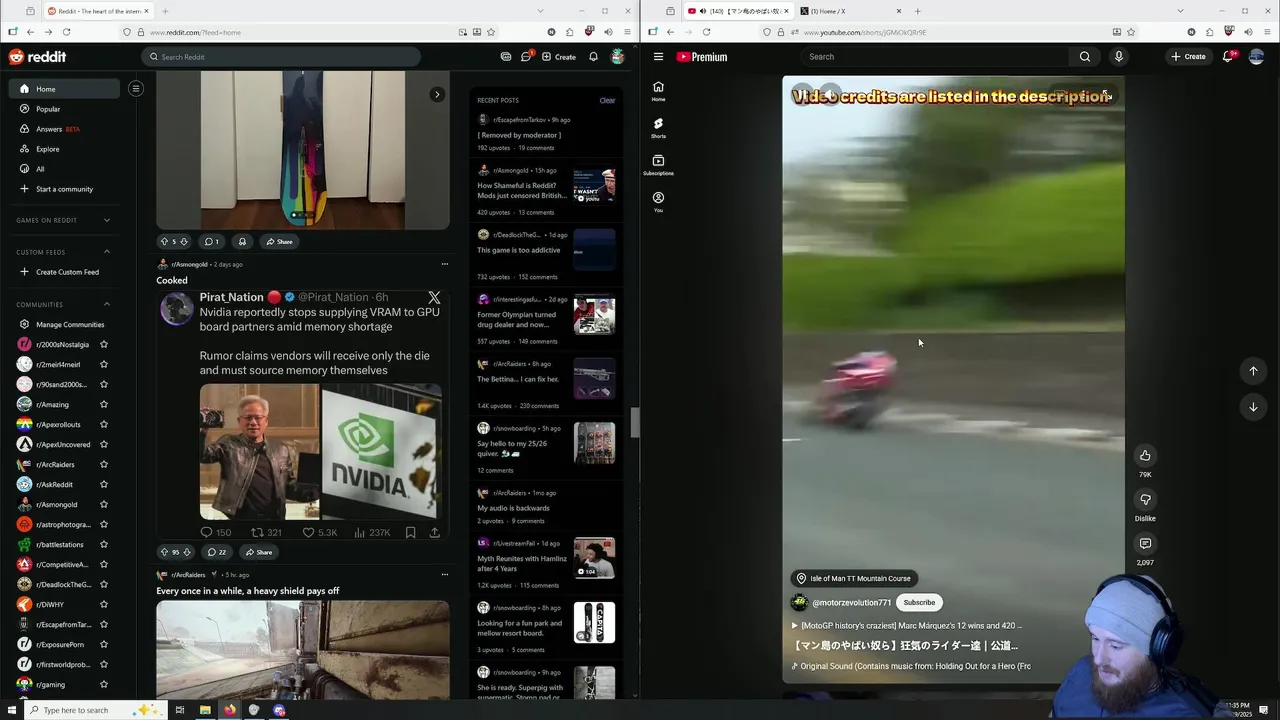This screenshot has height=720, width=1280.
Task: Click YouTube search magnifier button
Action: coord(1085,57)
